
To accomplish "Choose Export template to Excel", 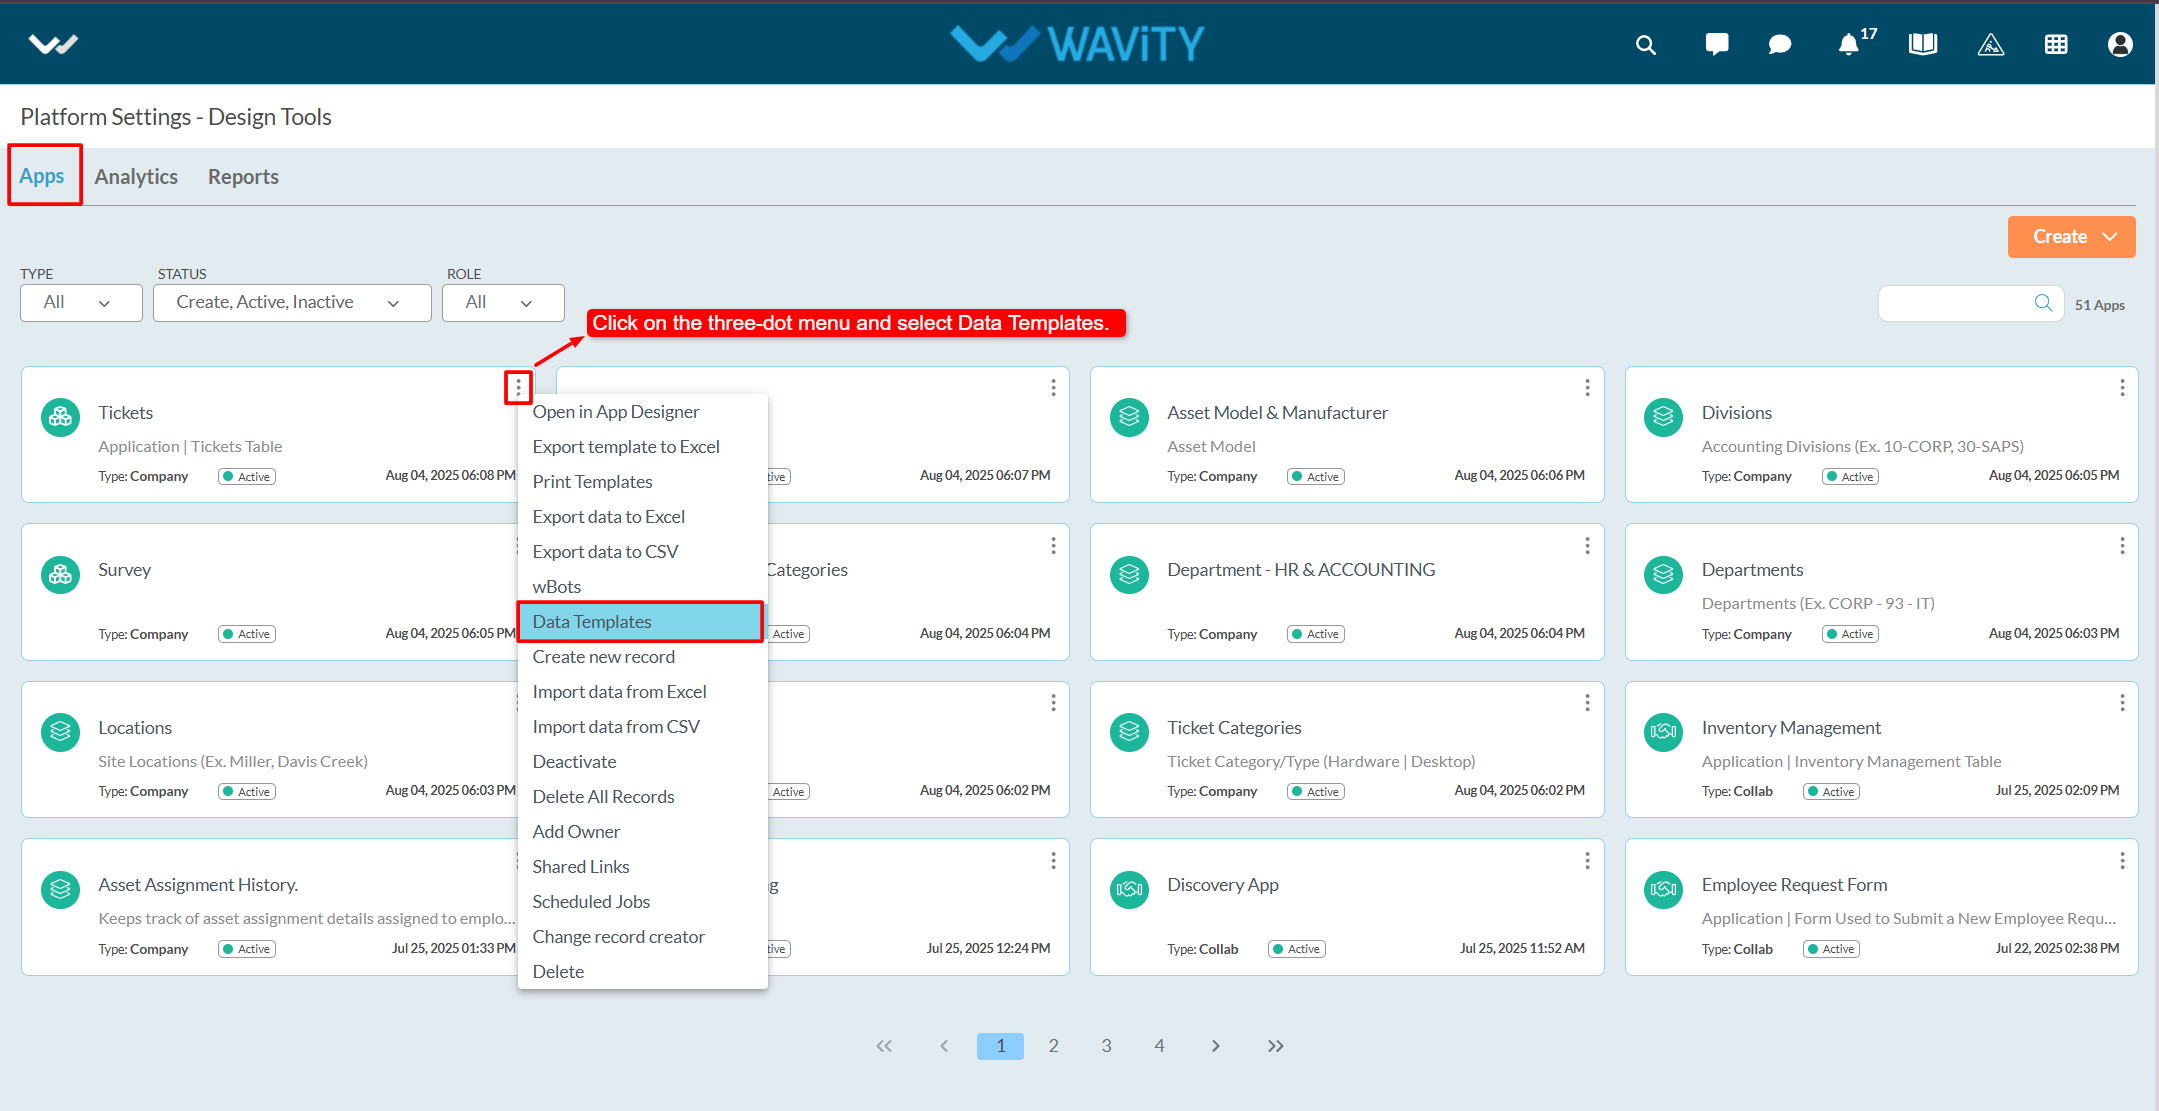I will coord(643,447).
